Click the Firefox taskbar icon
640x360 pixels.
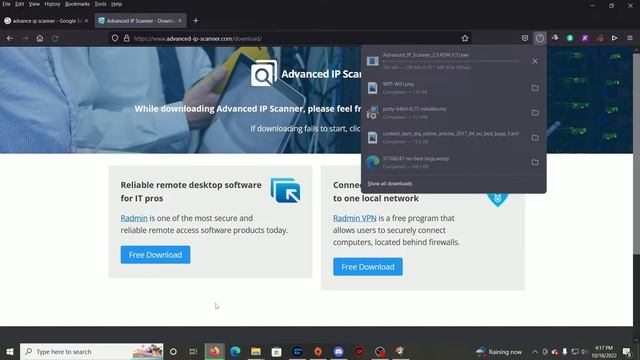pos(215,351)
